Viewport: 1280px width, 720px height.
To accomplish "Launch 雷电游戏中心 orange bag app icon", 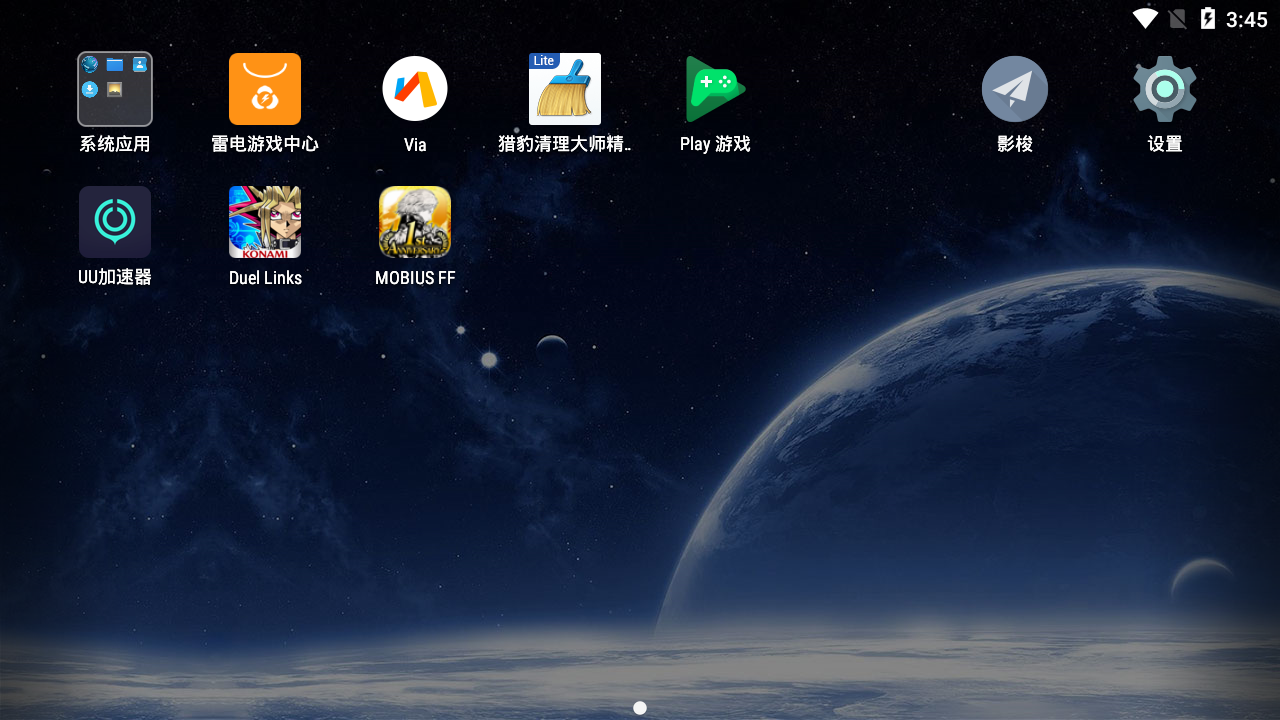I will pyautogui.click(x=265, y=89).
